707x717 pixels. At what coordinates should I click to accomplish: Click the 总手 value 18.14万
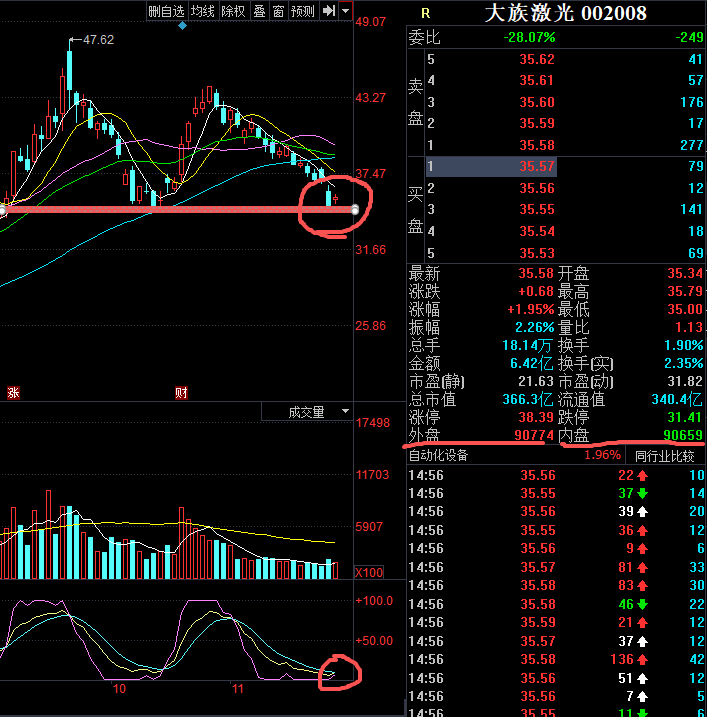click(528, 345)
